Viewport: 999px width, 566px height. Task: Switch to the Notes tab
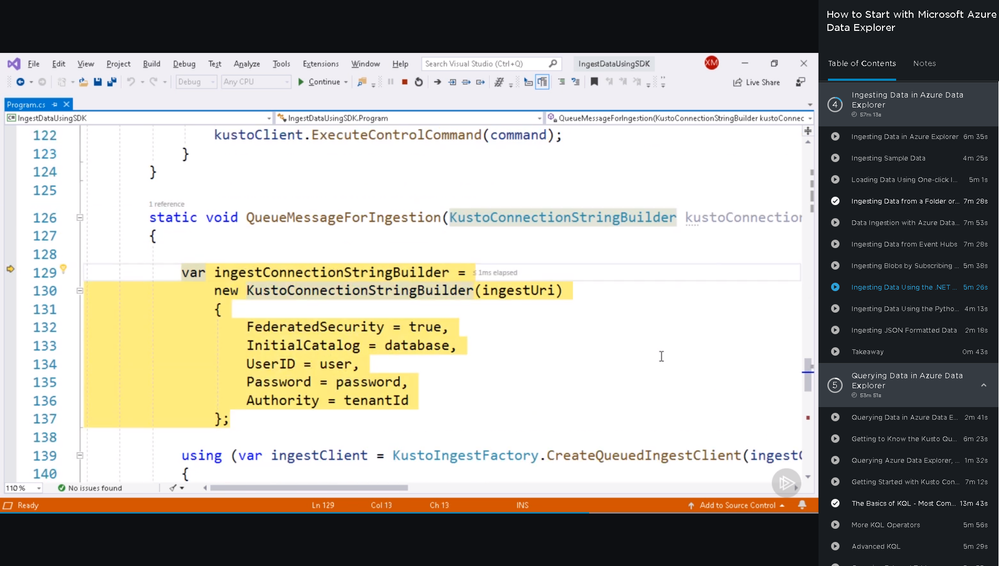coord(924,63)
